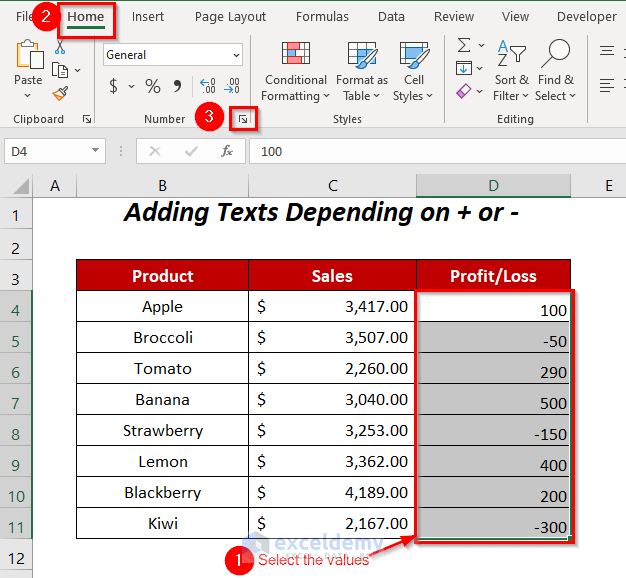Viewport: 626px width, 578px height.
Task: Switch to the Insert ribbon tab
Action: [x=148, y=17]
